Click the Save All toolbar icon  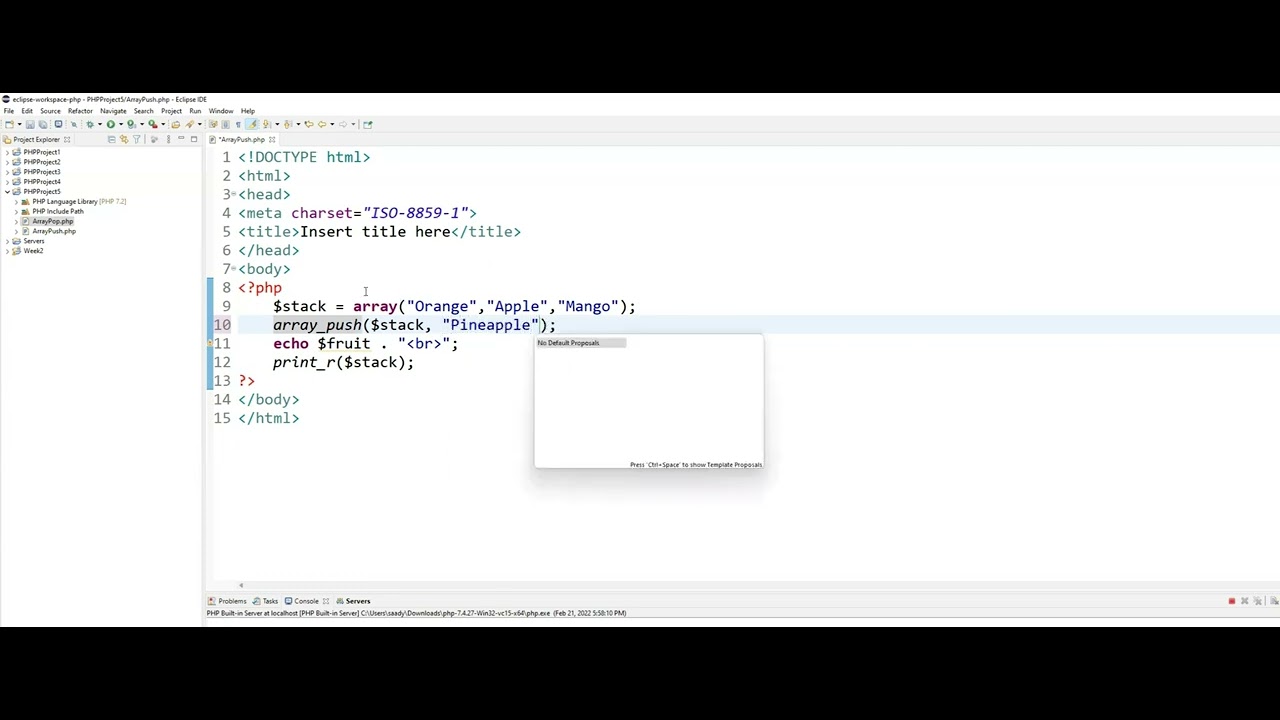(43, 124)
